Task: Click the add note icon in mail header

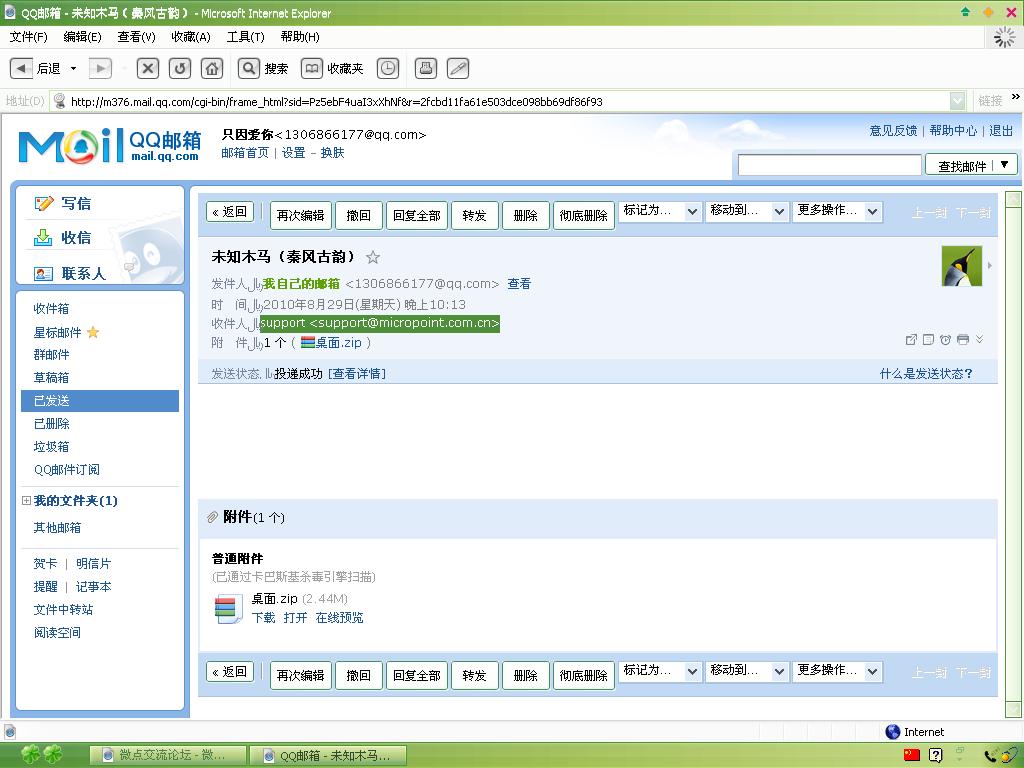Action: tap(928, 340)
